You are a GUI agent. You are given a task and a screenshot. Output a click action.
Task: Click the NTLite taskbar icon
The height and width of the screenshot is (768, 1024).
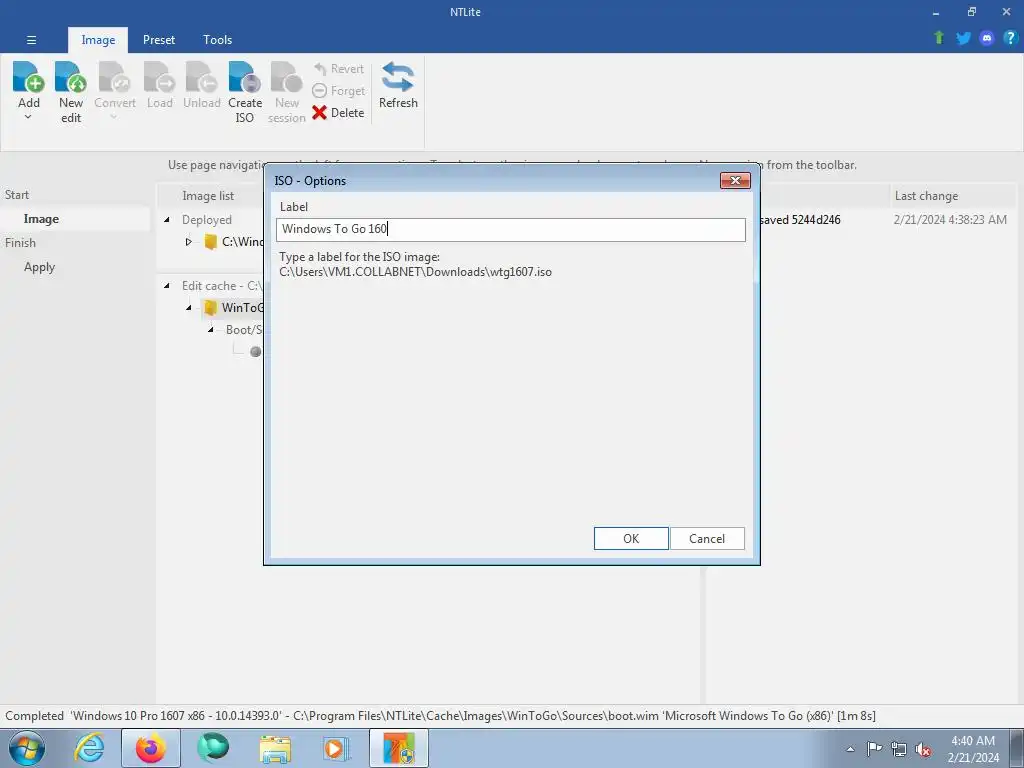coord(399,748)
